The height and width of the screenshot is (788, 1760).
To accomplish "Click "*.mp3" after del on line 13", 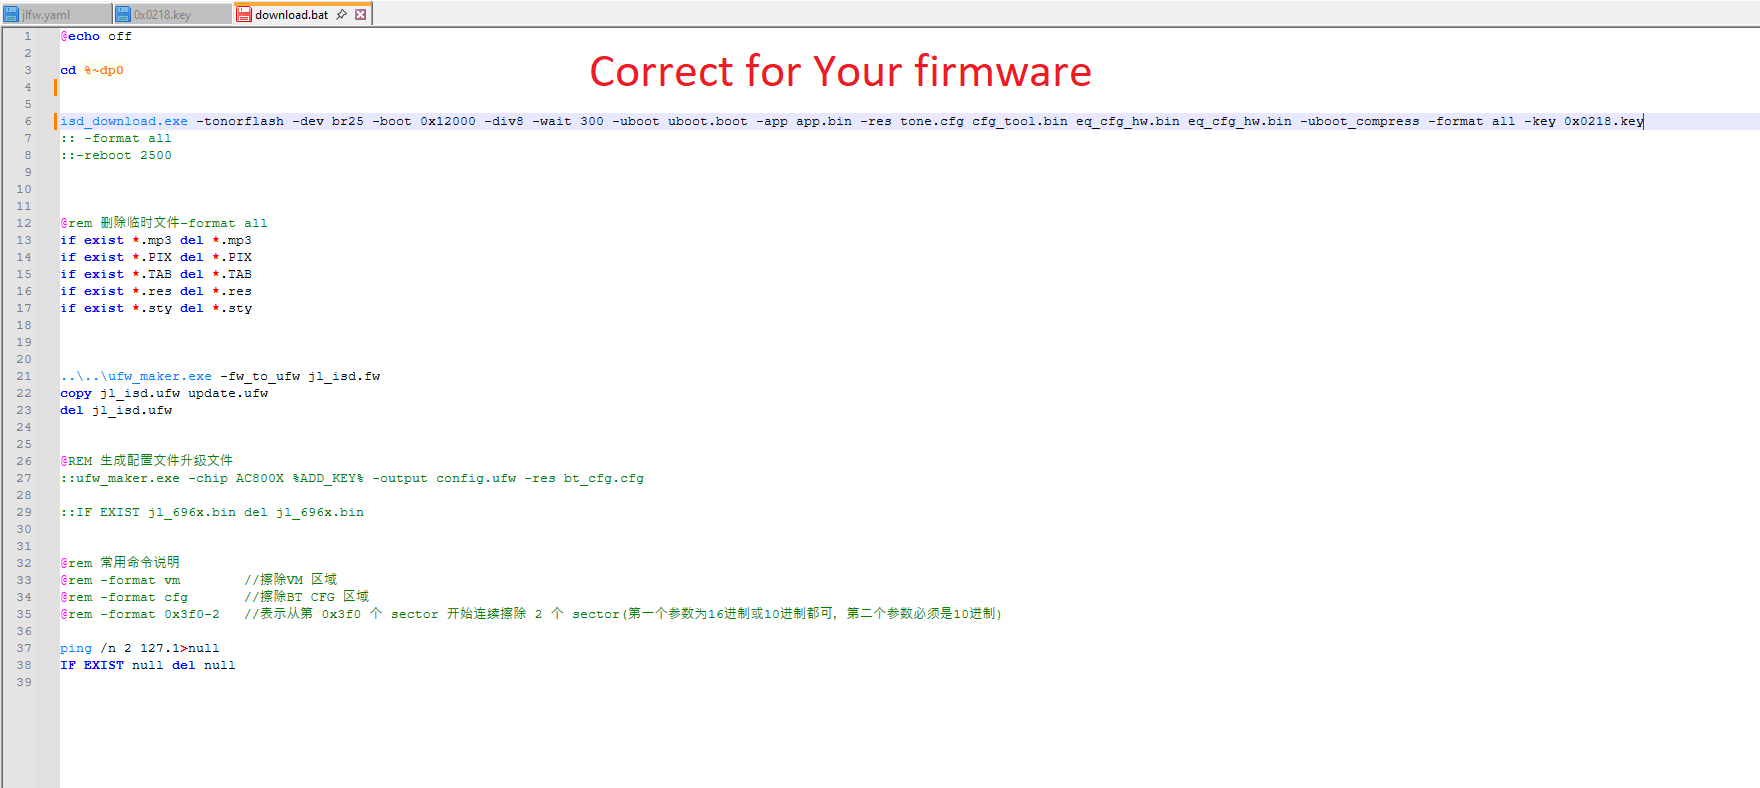I will pyautogui.click(x=232, y=240).
